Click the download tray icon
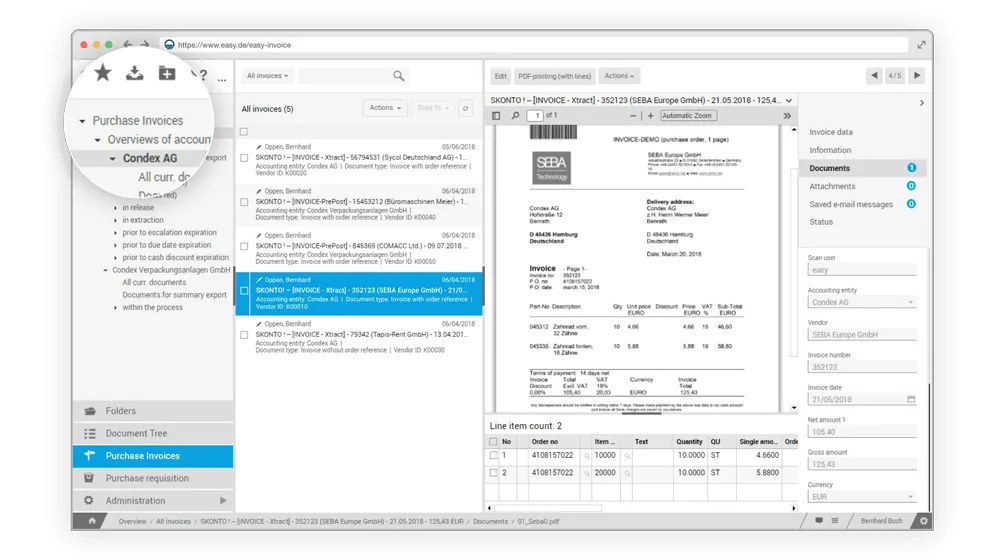The width and height of the screenshot is (1000, 560). [135, 73]
